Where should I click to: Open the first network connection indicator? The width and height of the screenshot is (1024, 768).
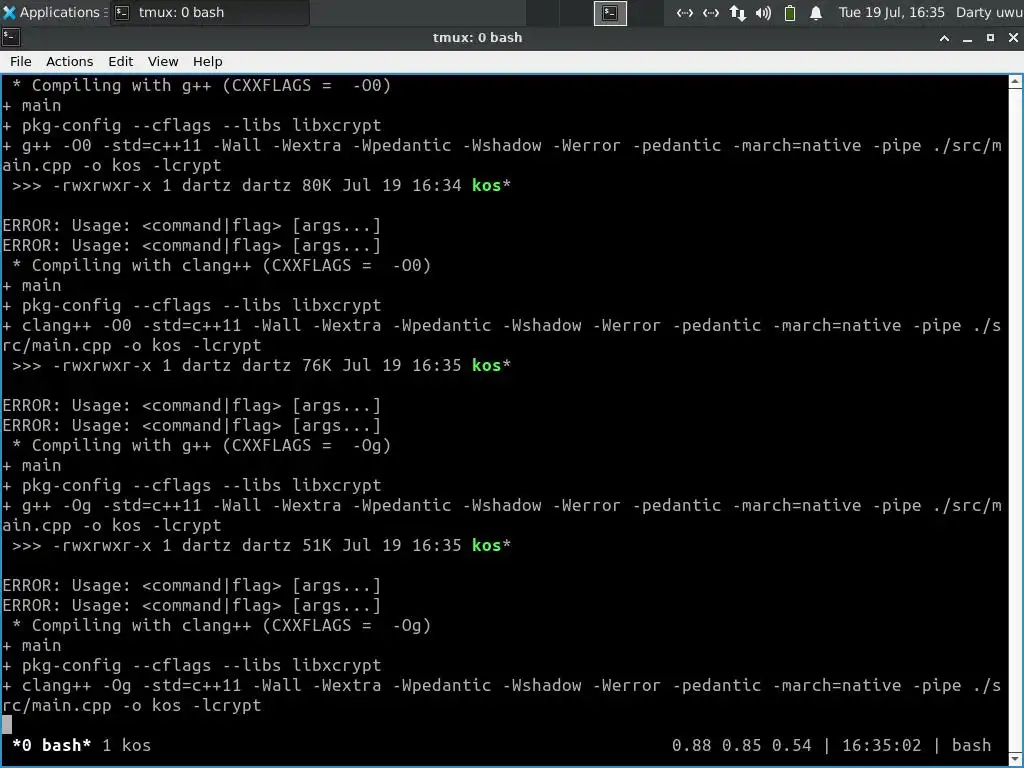coord(684,13)
